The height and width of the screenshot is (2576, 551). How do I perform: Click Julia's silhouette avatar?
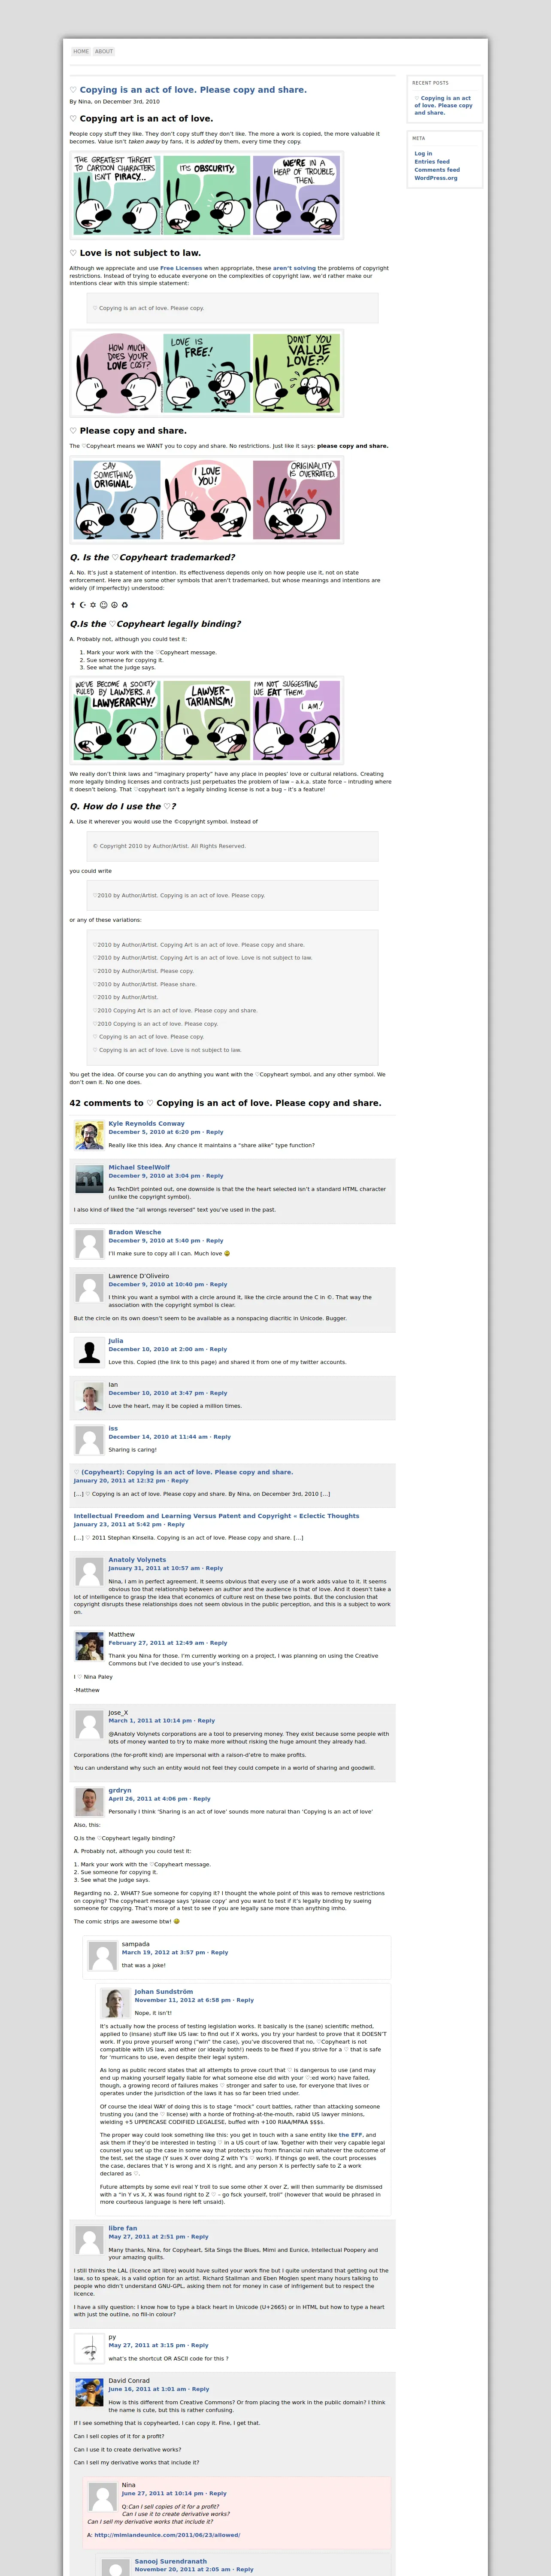[89, 1353]
